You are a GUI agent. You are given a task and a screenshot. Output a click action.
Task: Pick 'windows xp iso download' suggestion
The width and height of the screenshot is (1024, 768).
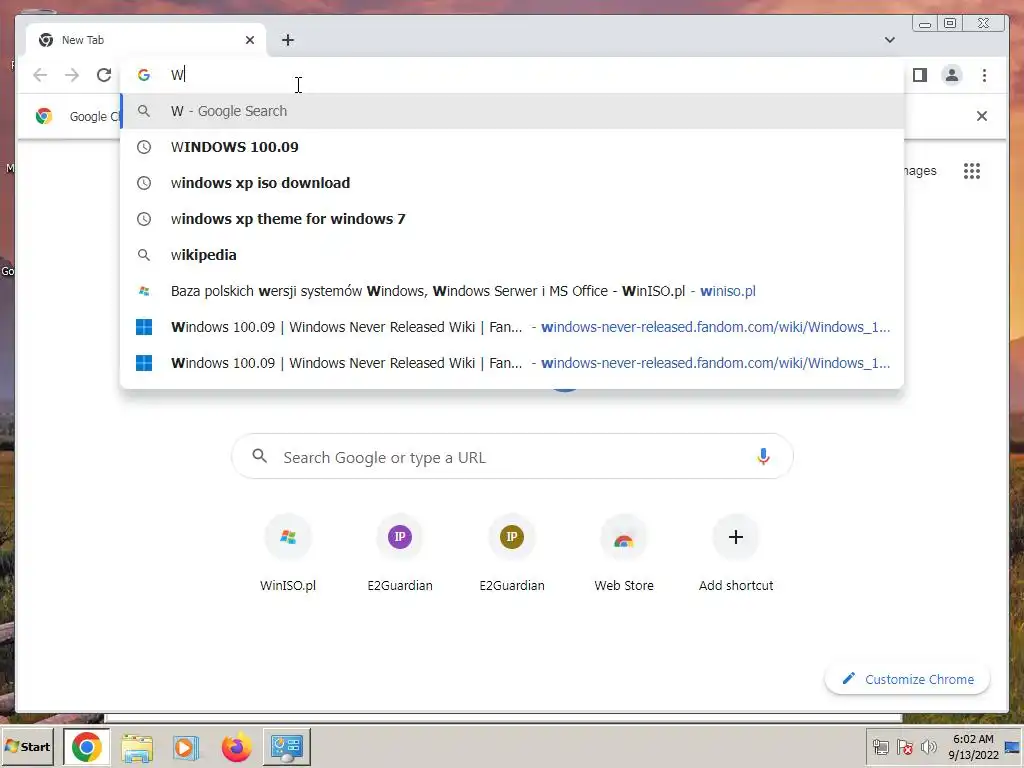[512, 183]
